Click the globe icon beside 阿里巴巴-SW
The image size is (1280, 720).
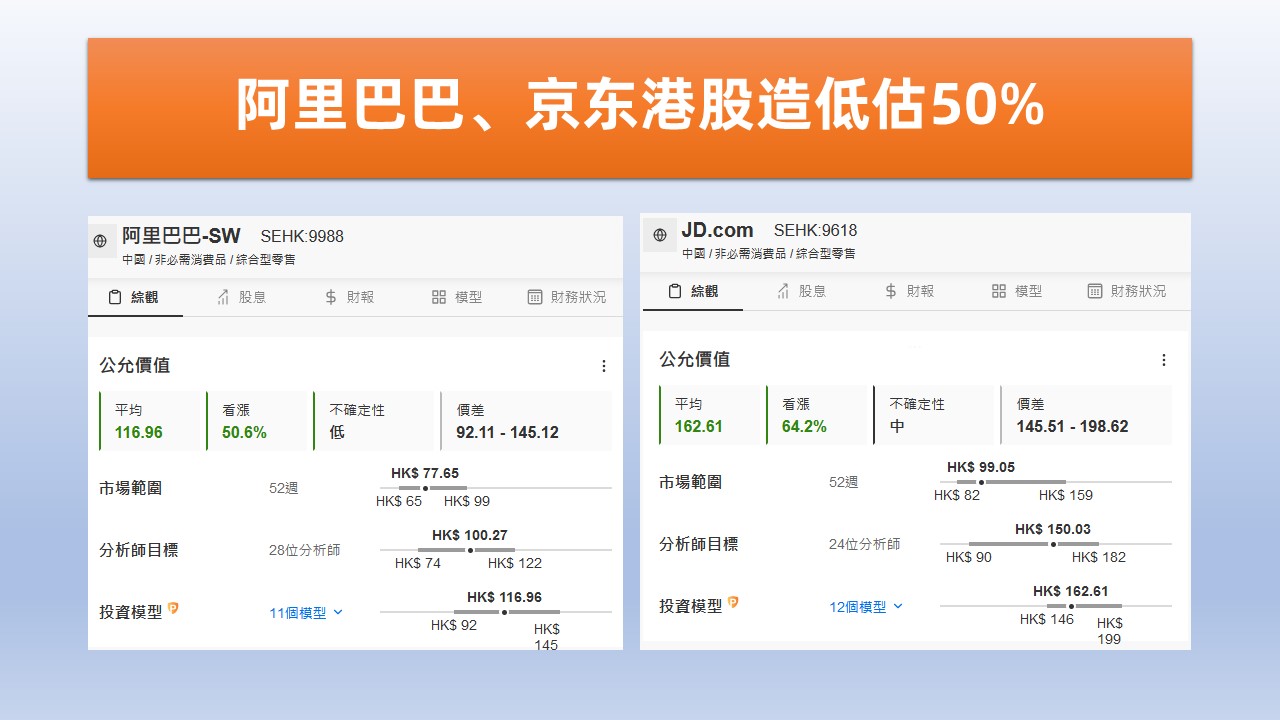pos(100,241)
